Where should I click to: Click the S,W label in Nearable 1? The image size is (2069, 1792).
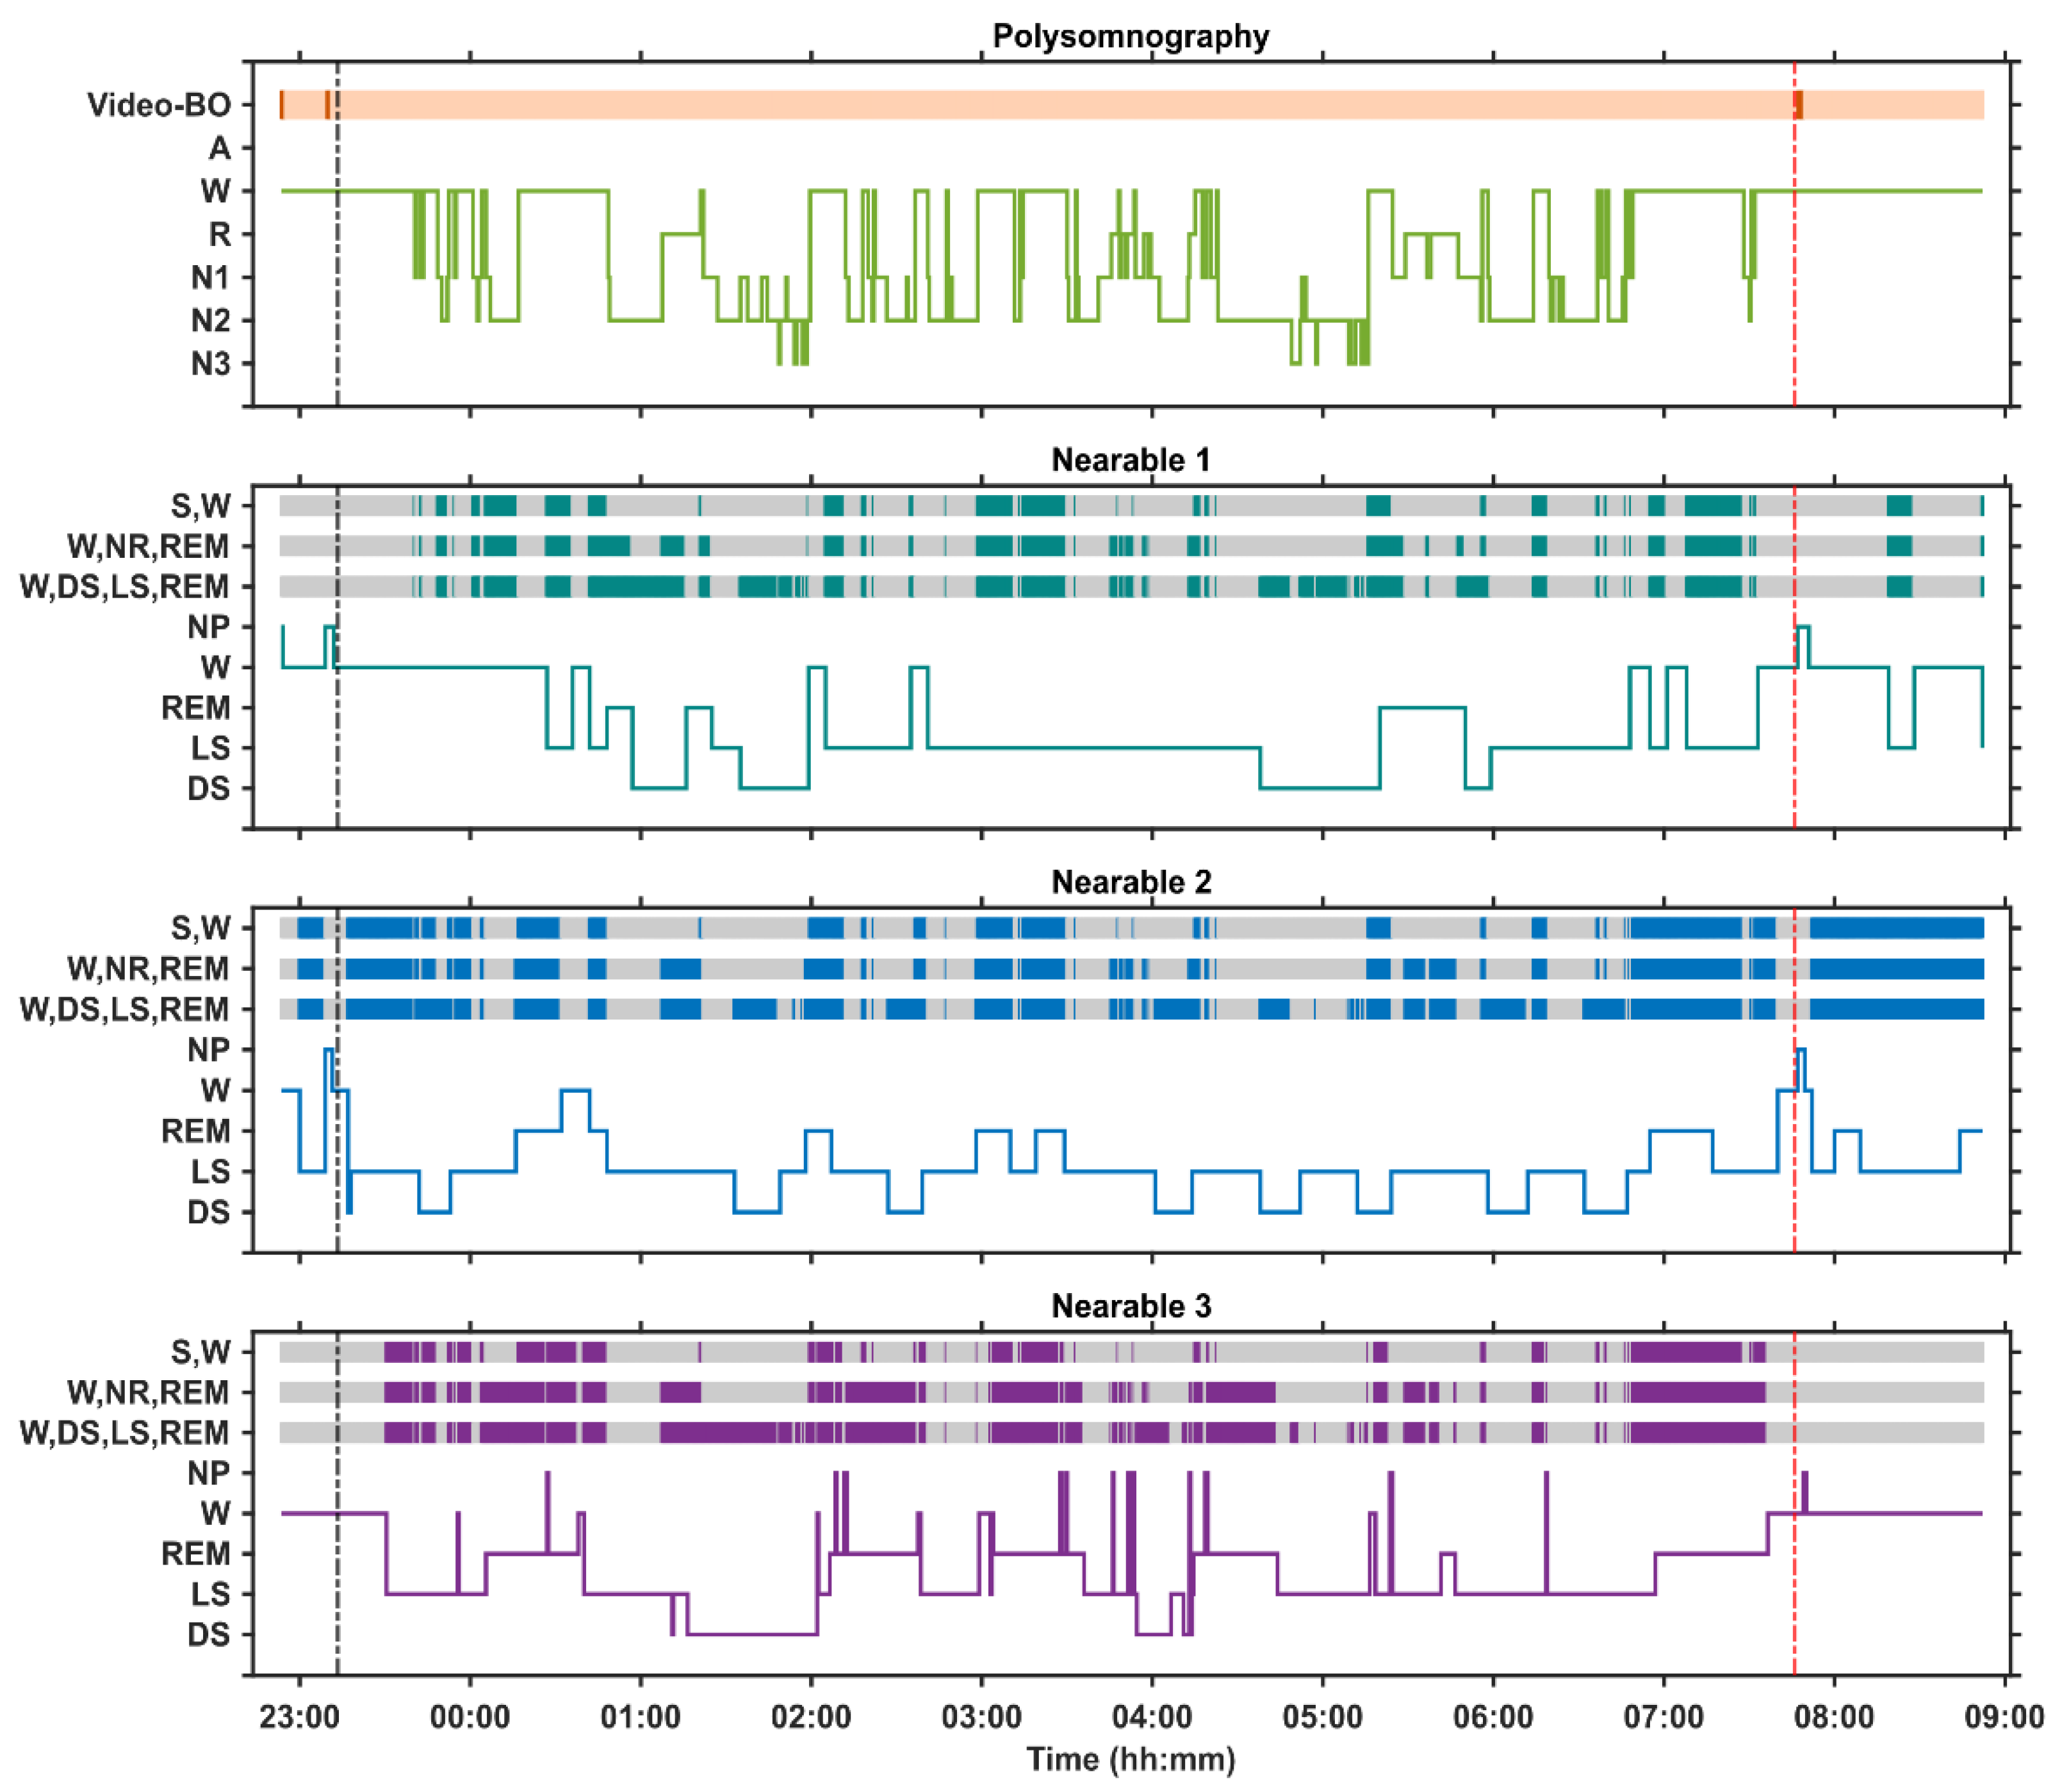[200, 506]
